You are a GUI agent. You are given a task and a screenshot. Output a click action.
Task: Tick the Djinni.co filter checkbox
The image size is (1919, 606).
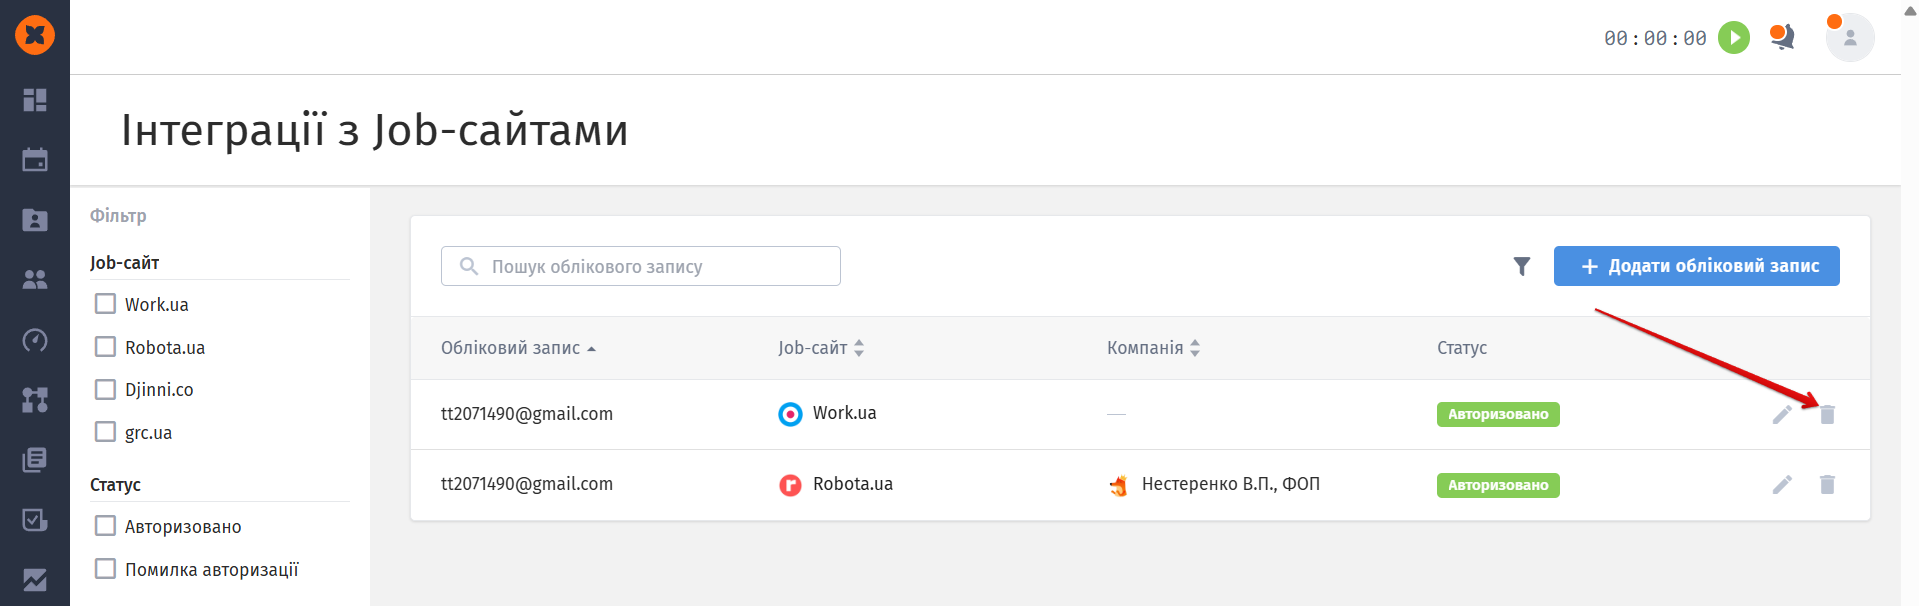(105, 389)
